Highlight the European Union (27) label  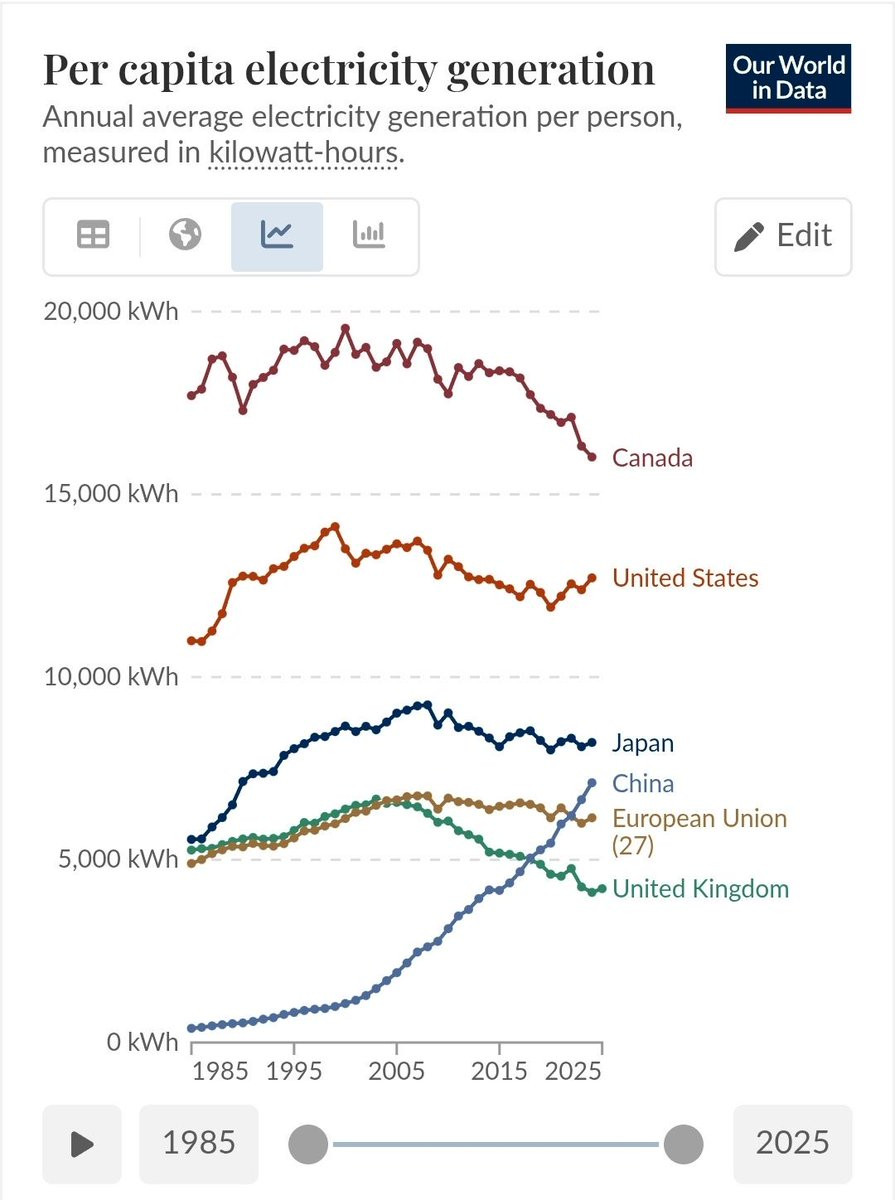[699, 832]
